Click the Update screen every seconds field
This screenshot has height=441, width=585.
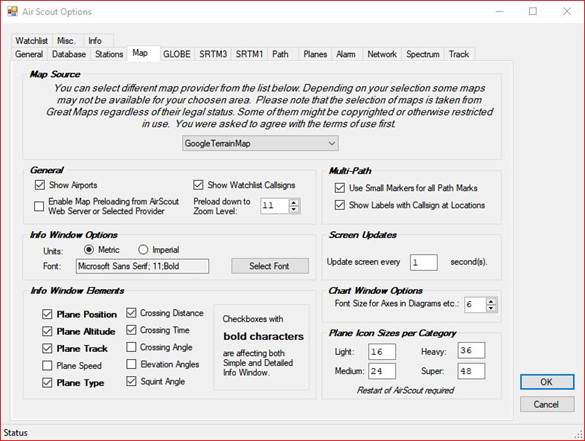pyautogui.click(x=423, y=262)
